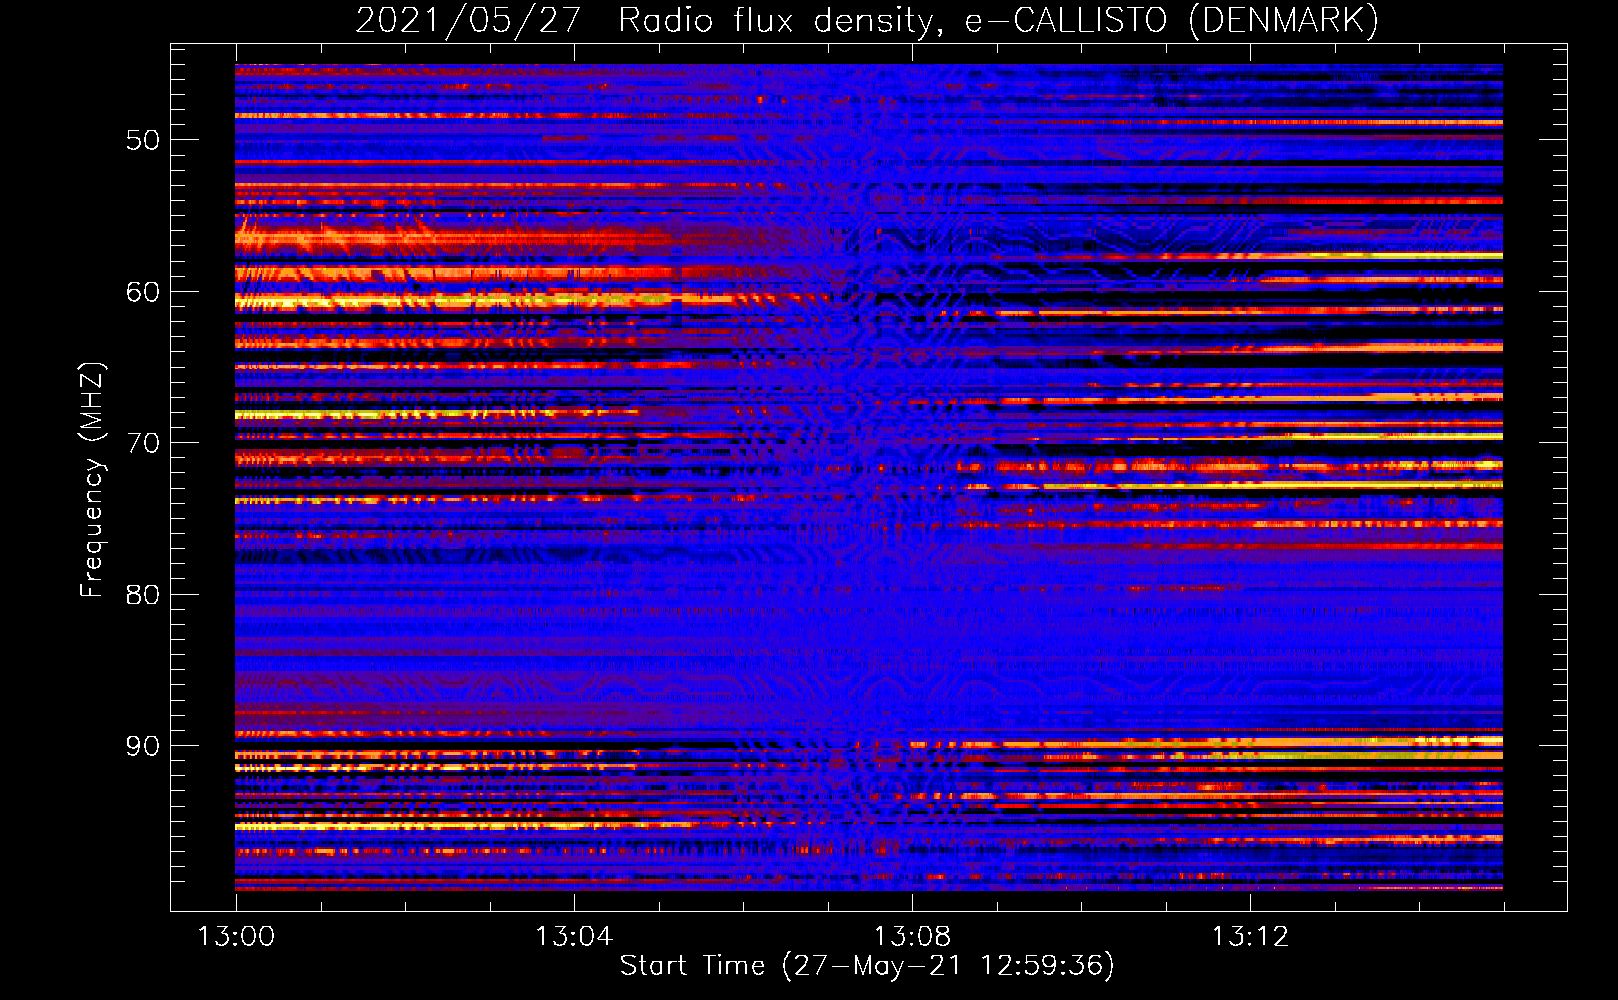Select the 90 MHz frequency tick label
The image size is (1618, 1000).
[x=143, y=746]
